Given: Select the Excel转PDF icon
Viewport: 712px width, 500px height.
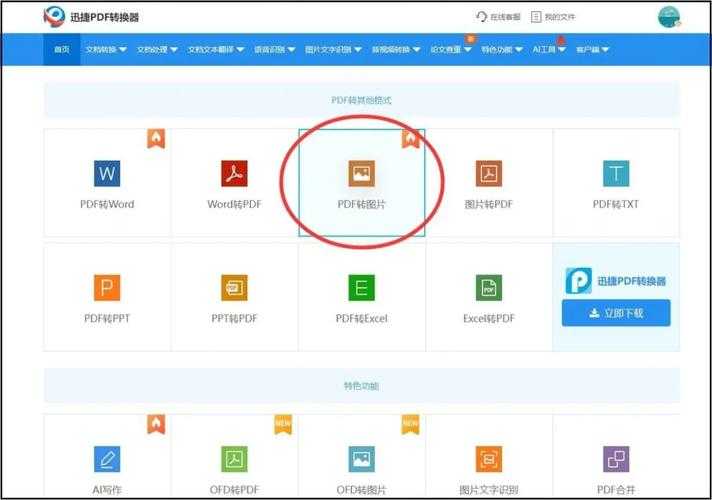Looking at the screenshot, I should point(489,287).
